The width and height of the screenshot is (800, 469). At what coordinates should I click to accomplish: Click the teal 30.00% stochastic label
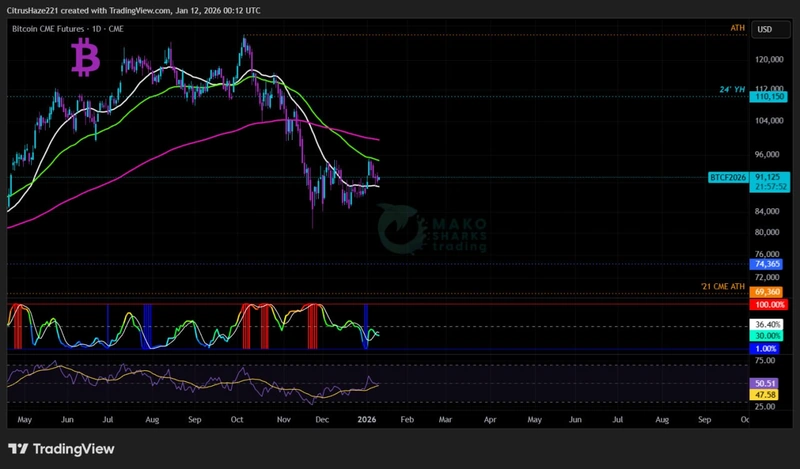point(767,336)
